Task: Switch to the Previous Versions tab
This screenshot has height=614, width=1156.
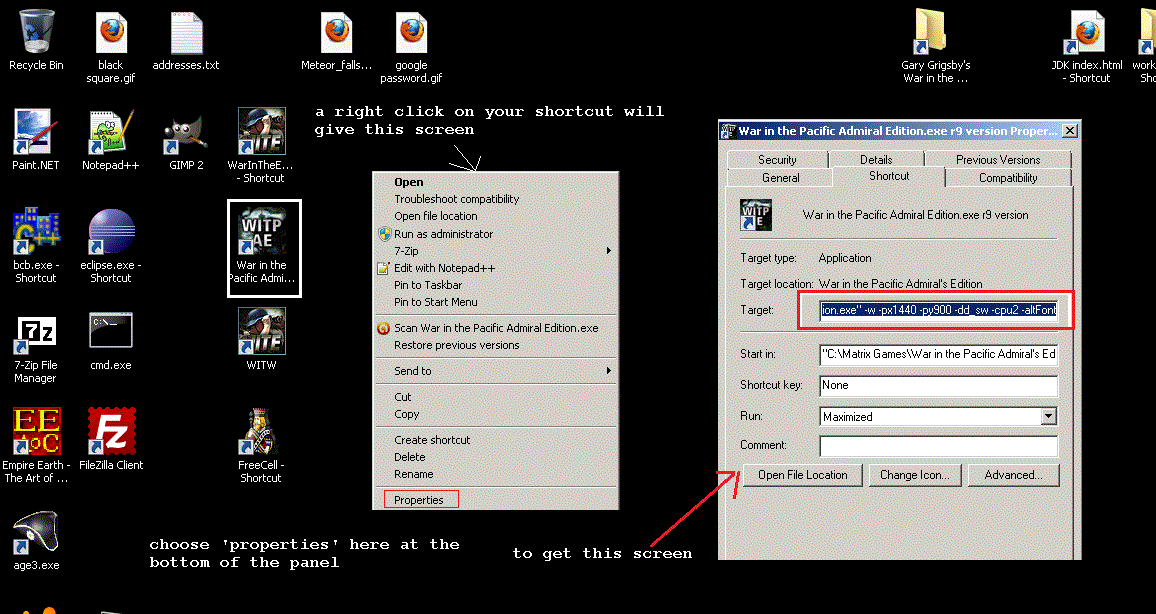Action: click(997, 159)
